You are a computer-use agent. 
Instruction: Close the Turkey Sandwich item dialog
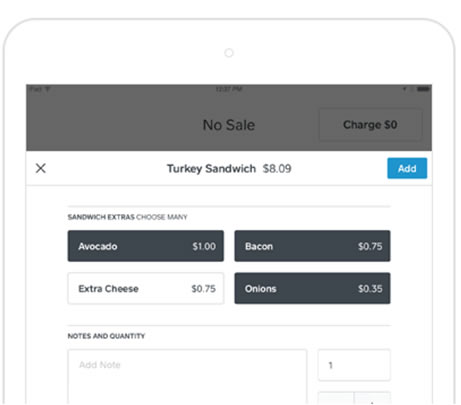(x=41, y=168)
